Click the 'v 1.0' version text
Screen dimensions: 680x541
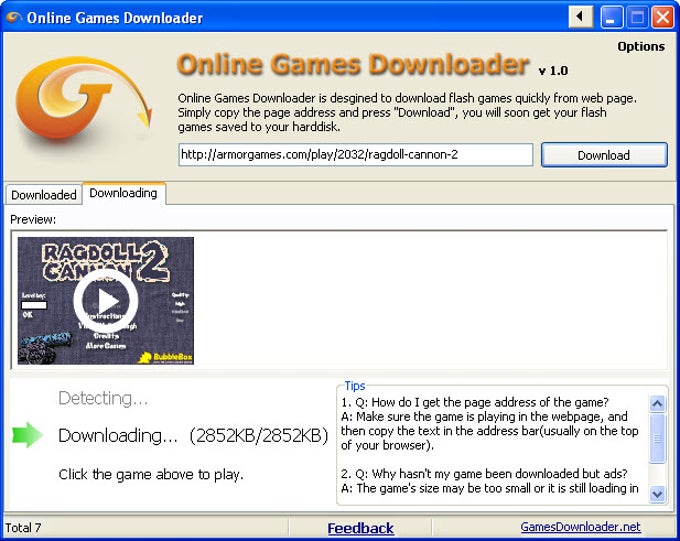(553, 70)
